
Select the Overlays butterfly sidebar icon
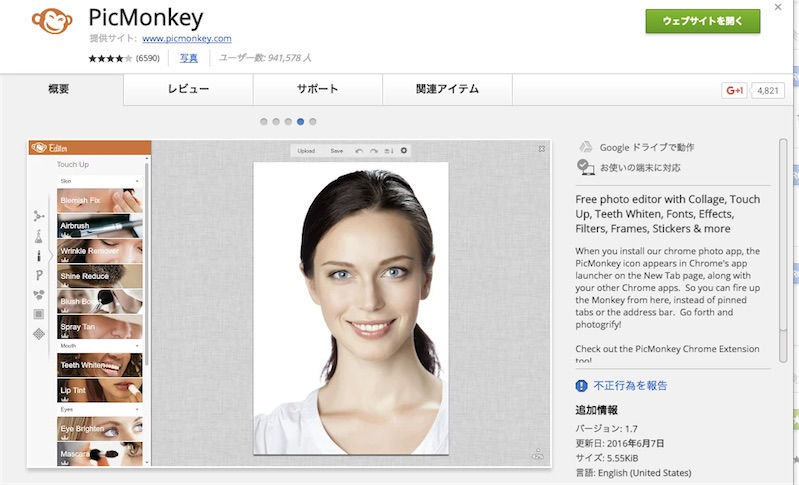pos(39,294)
